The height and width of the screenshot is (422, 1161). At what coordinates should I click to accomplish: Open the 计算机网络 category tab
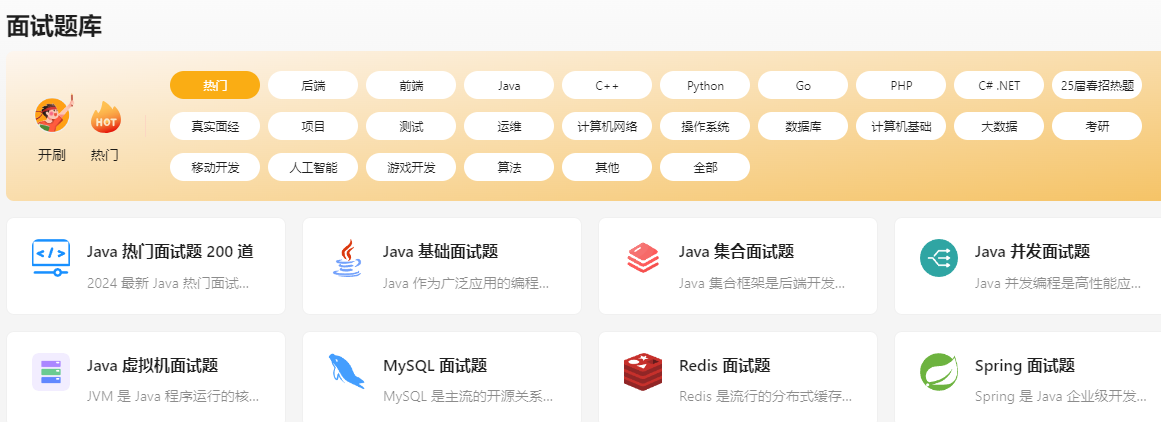[x=607, y=126]
